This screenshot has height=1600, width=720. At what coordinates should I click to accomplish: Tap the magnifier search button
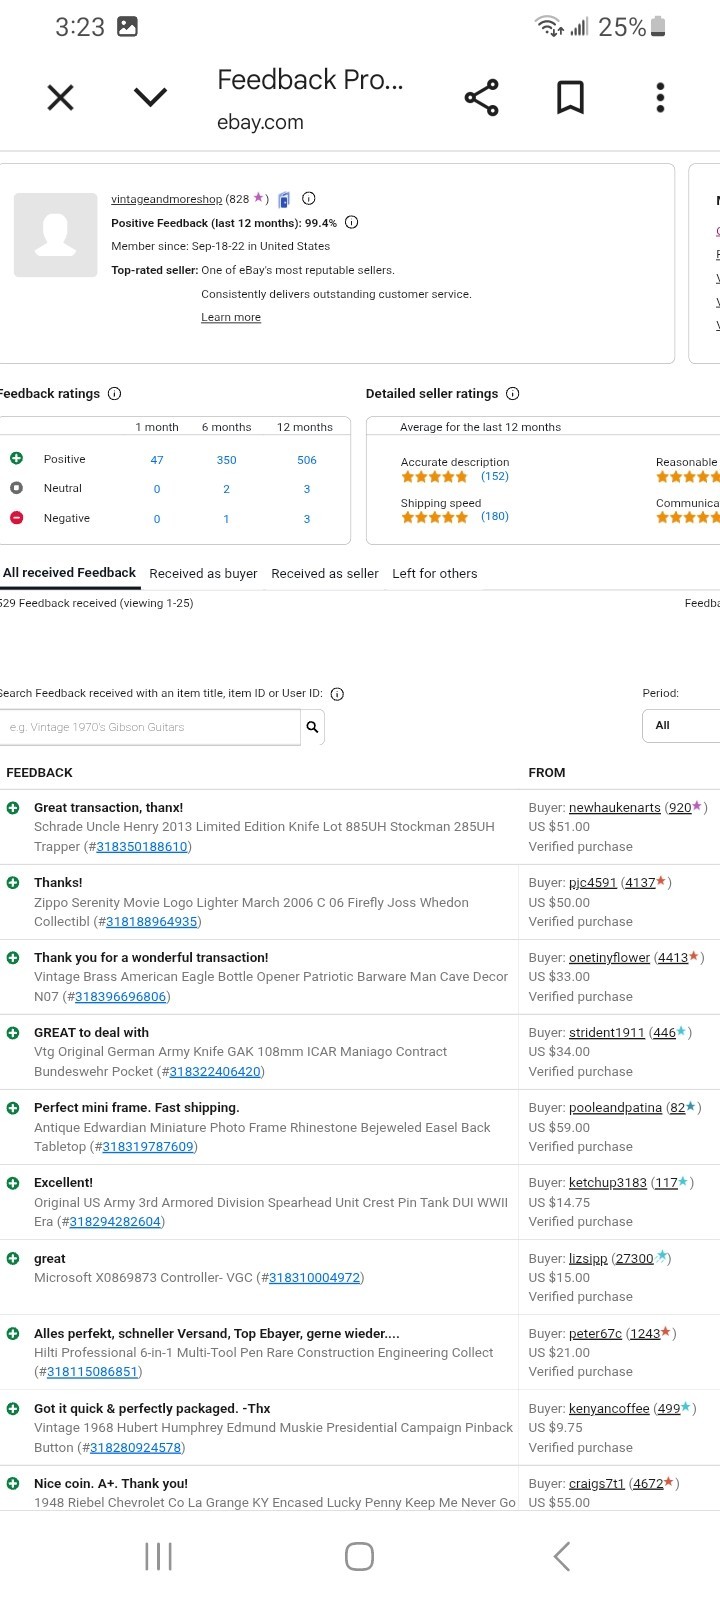pos(312,727)
